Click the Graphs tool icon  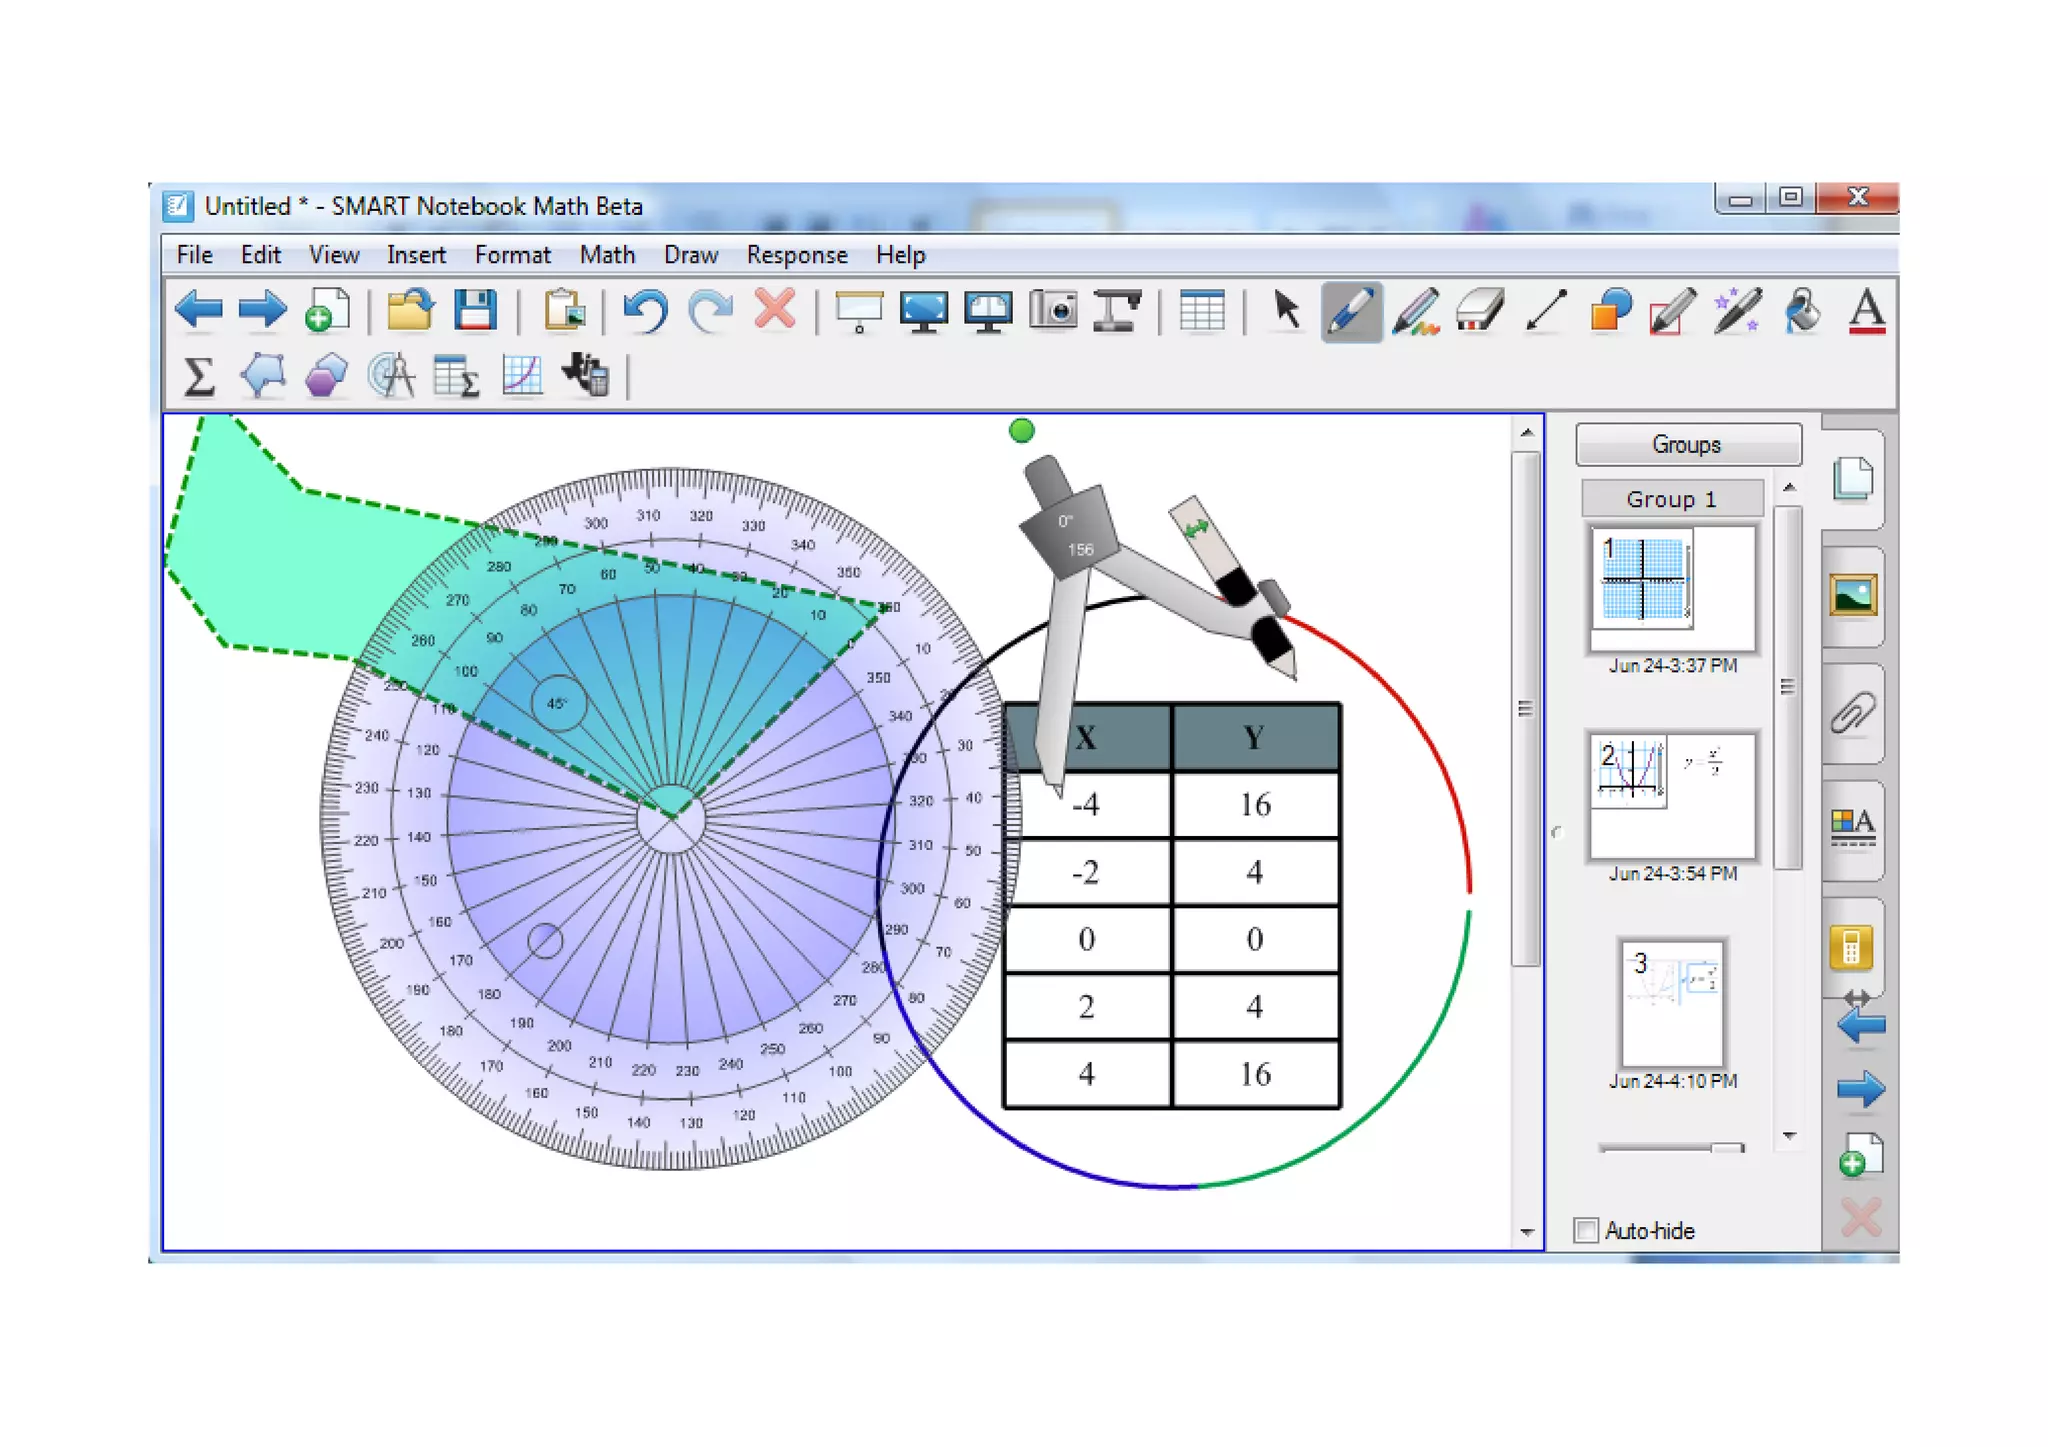coord(522,377)
